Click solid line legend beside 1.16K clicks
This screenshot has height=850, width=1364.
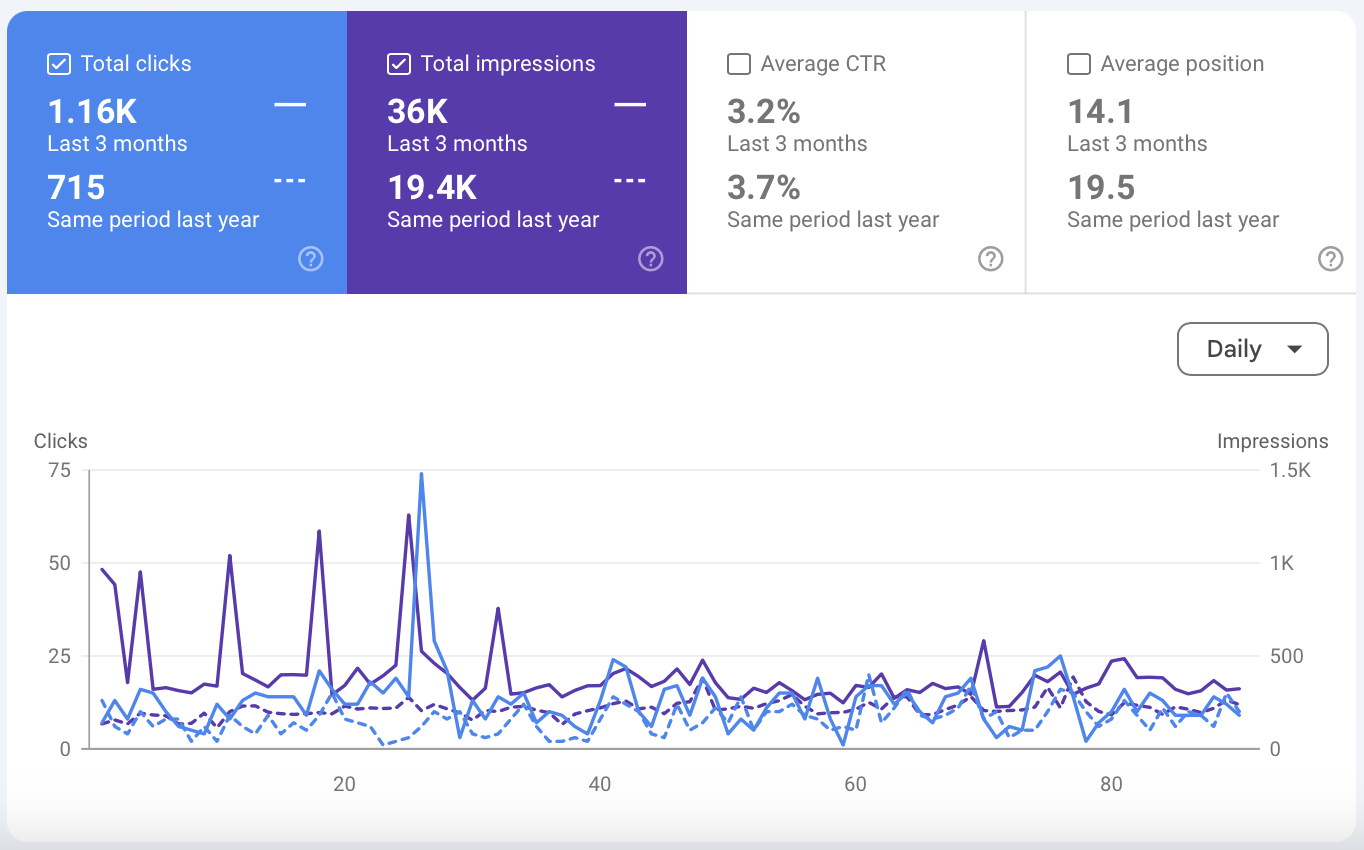[x=290, y=105]
